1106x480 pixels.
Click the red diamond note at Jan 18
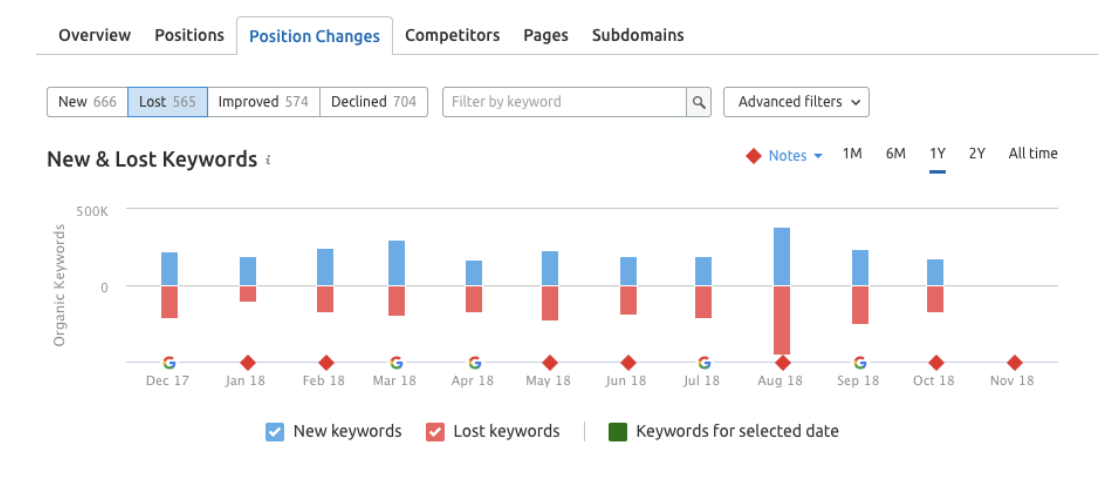coord(248,363)
